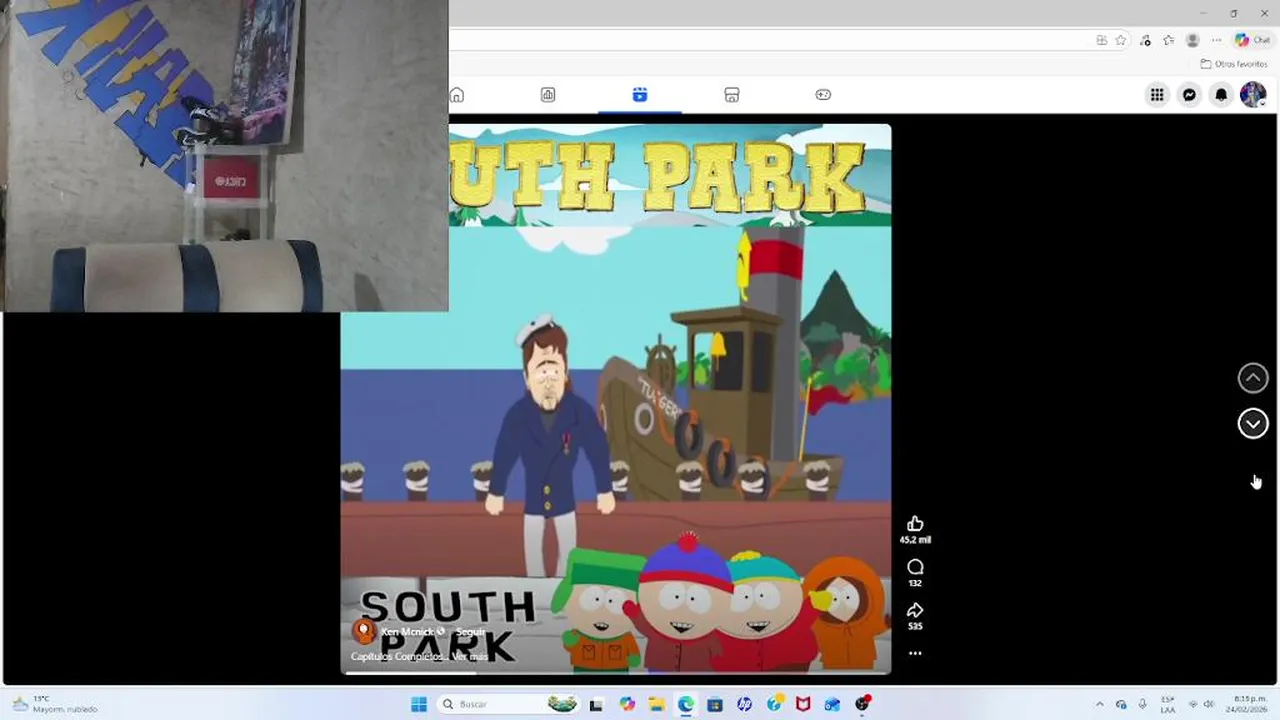Screen dimensions: 1280x720
Task: Click the taskbar Buscar search box
Action: tap(510, 704)
